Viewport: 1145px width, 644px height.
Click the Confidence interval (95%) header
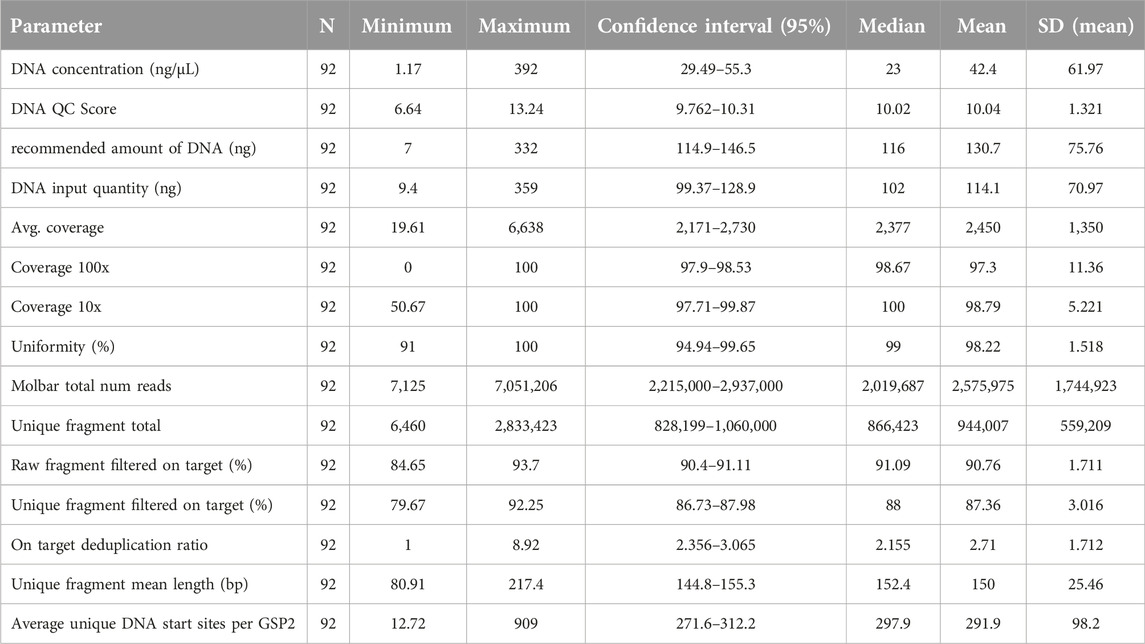tap(713, 26)
